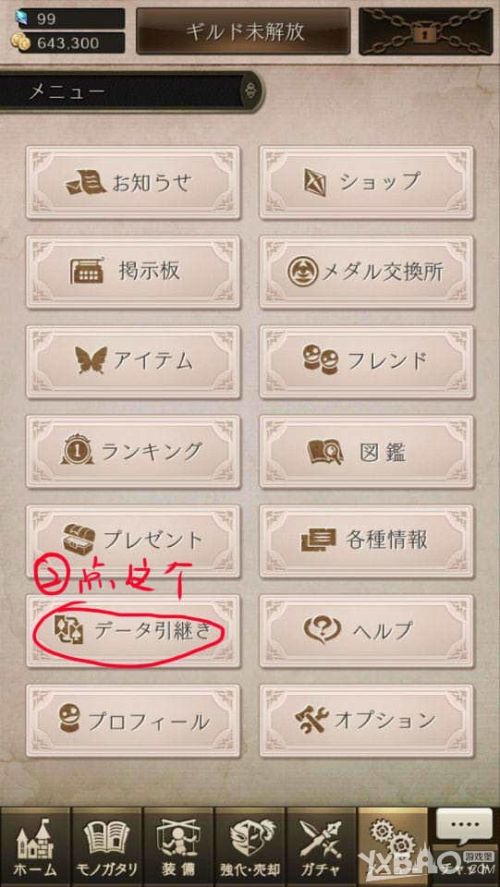This screenshot has height=887, width=500.
Task: Tap the ギルド未解放 guild banner
Action: (x=243, y=31)
